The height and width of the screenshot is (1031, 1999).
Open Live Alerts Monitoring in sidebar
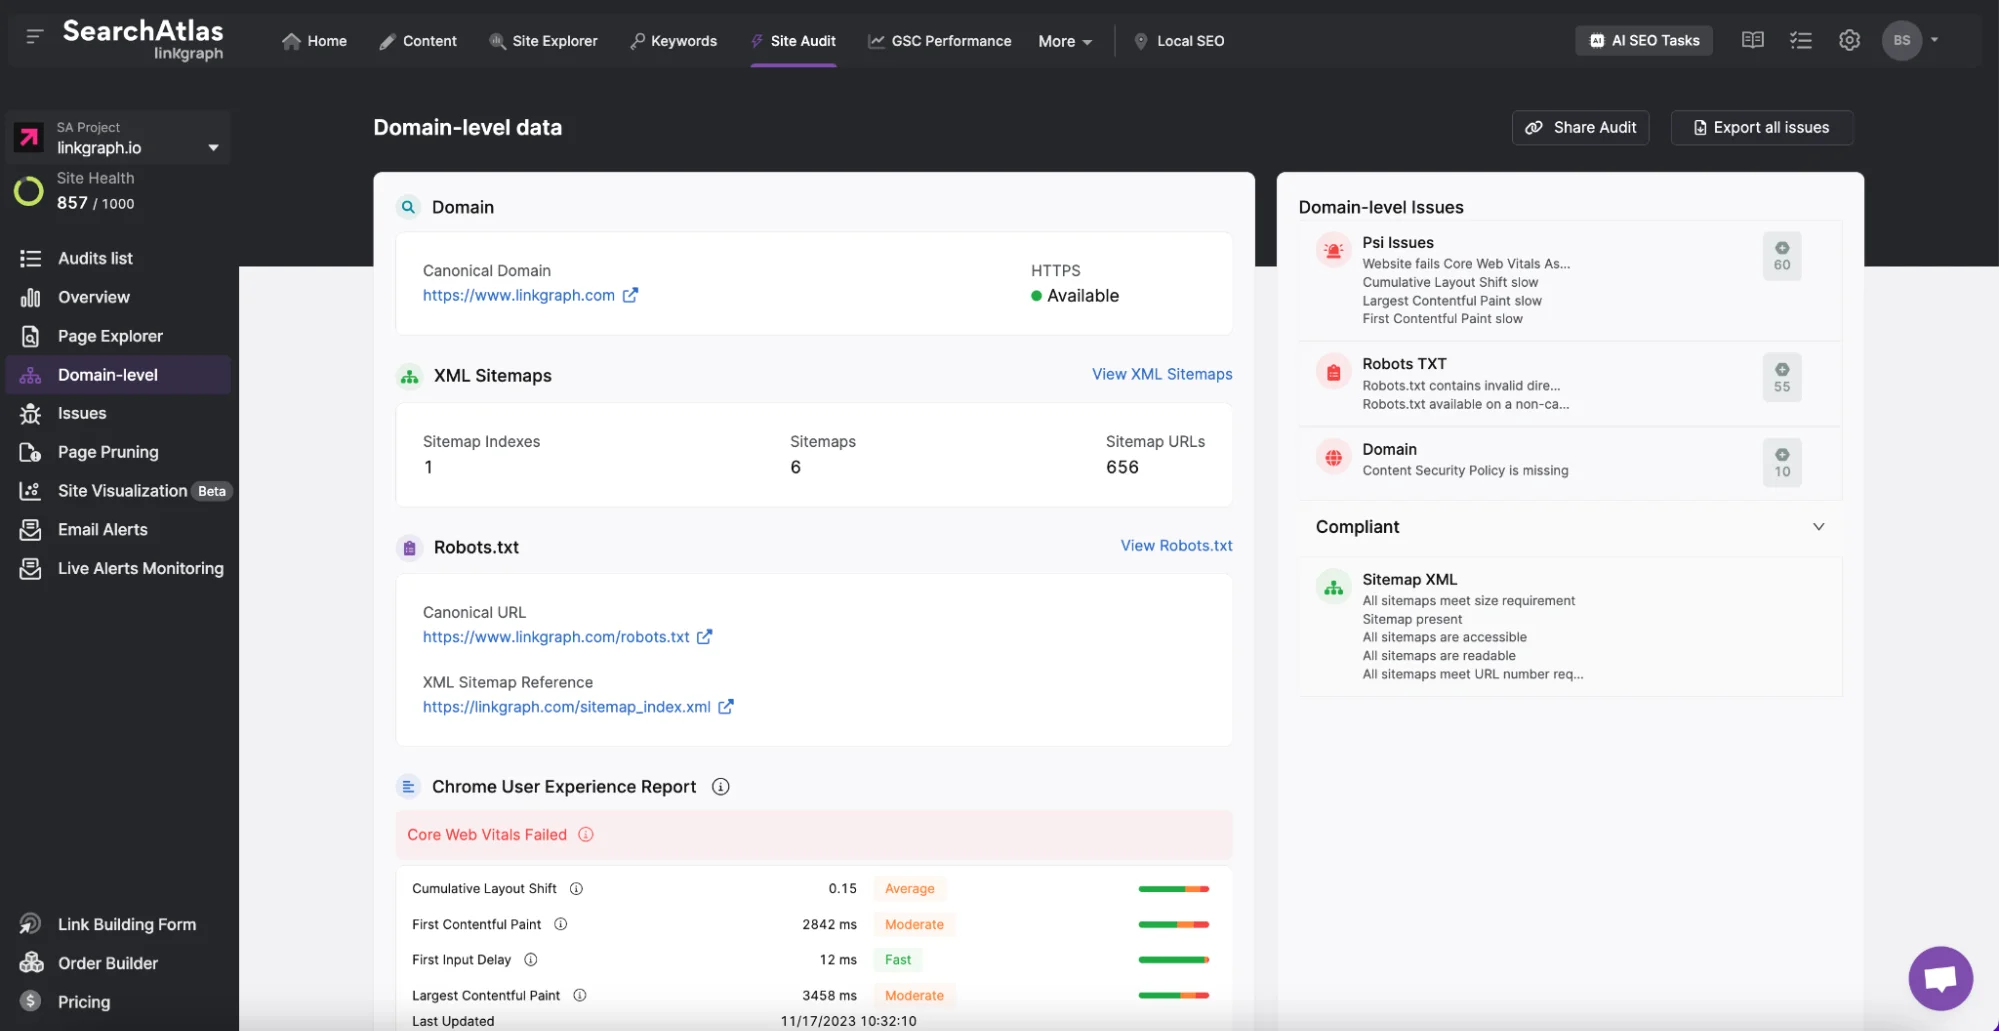click(x=120, y=568)
